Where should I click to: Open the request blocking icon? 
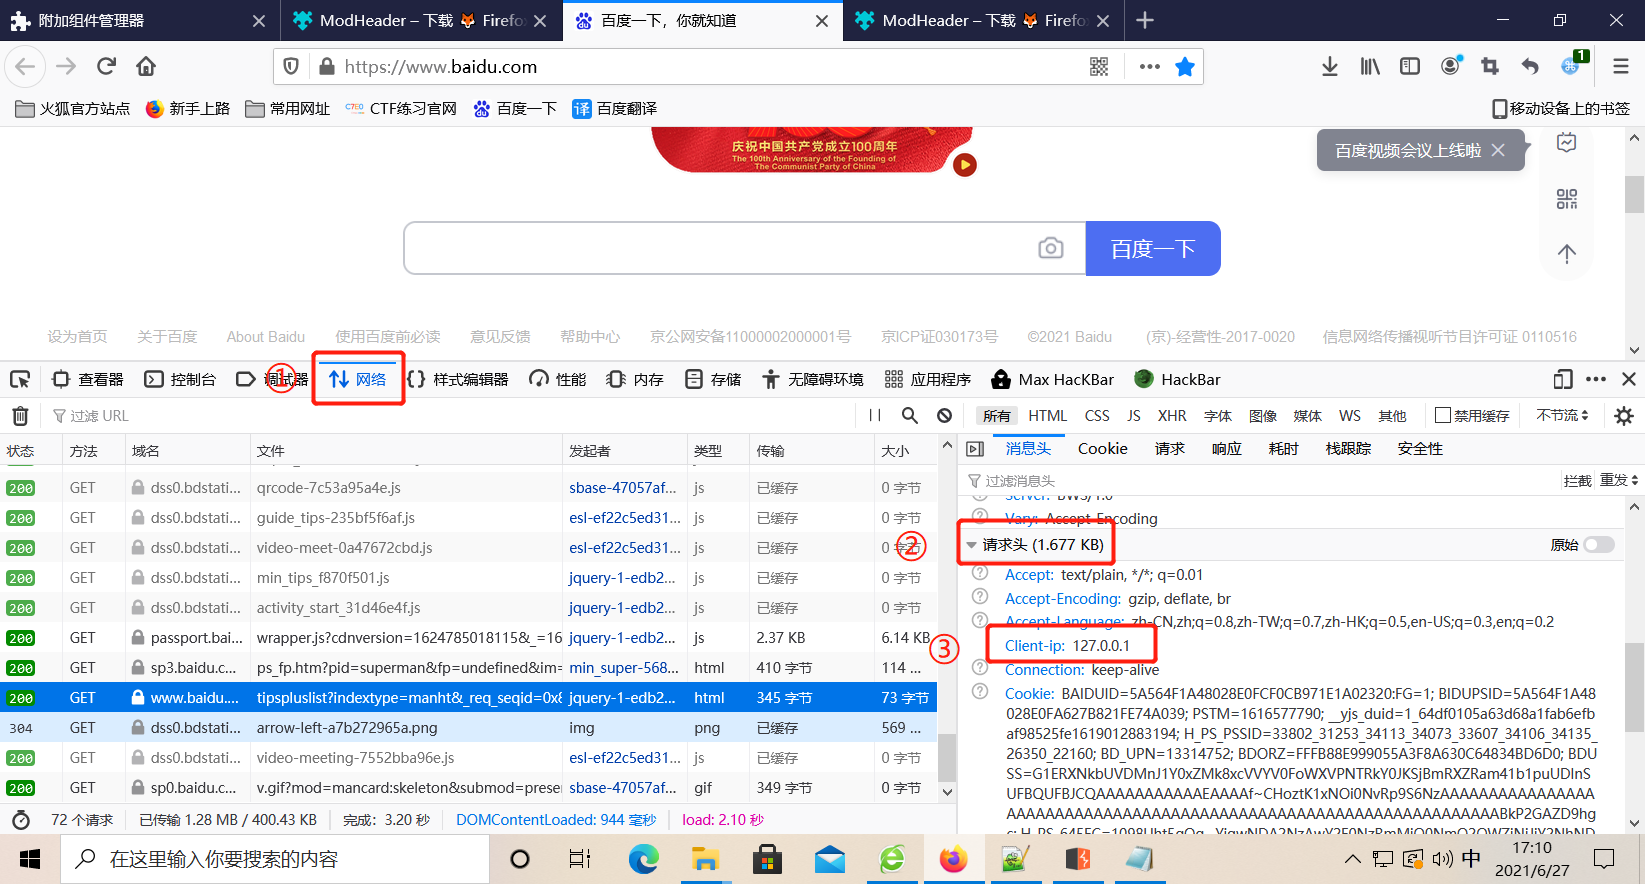click(944, 415)
